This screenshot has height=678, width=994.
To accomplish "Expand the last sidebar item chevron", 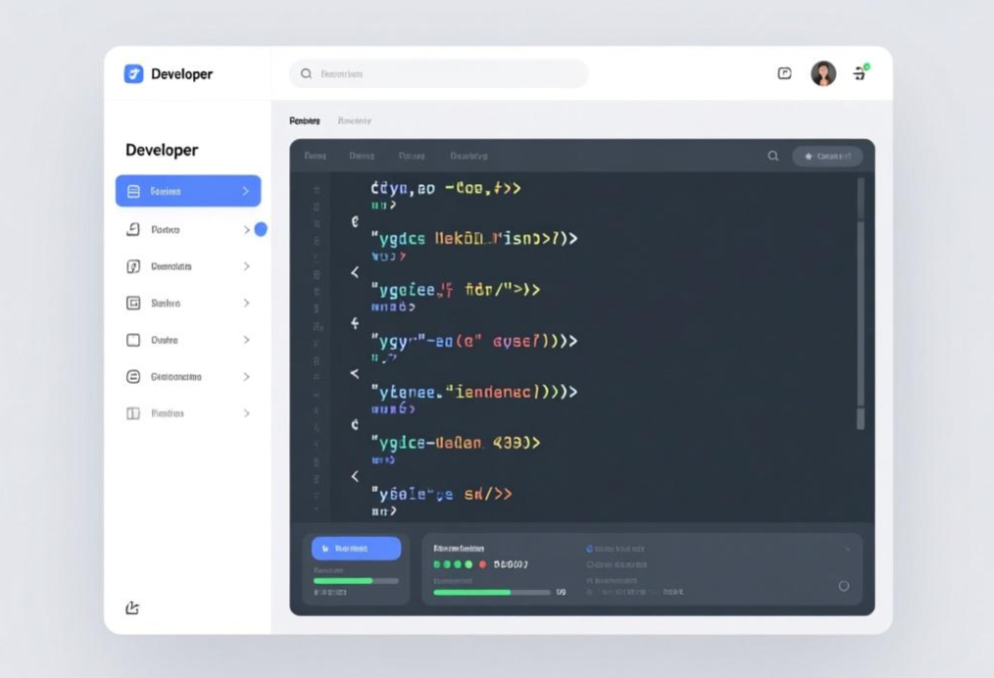I will [246, 413].
